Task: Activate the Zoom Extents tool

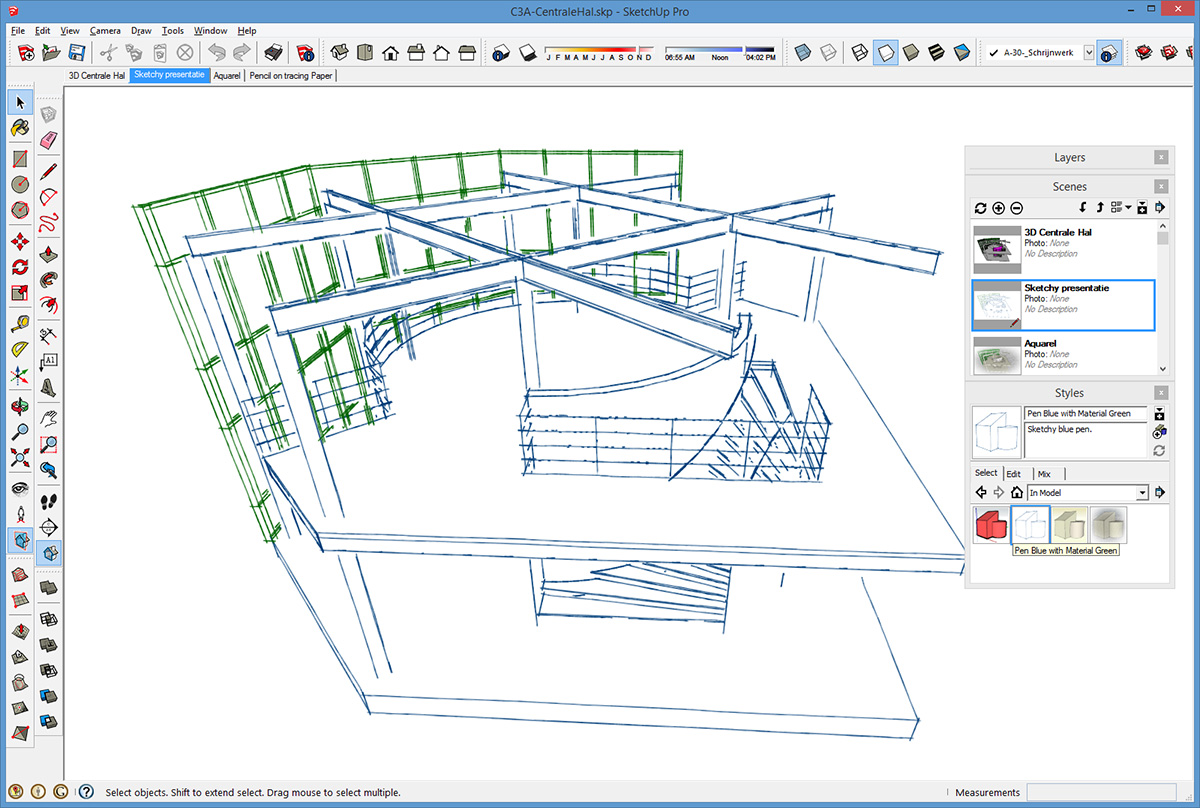Action: coord(20,457)
